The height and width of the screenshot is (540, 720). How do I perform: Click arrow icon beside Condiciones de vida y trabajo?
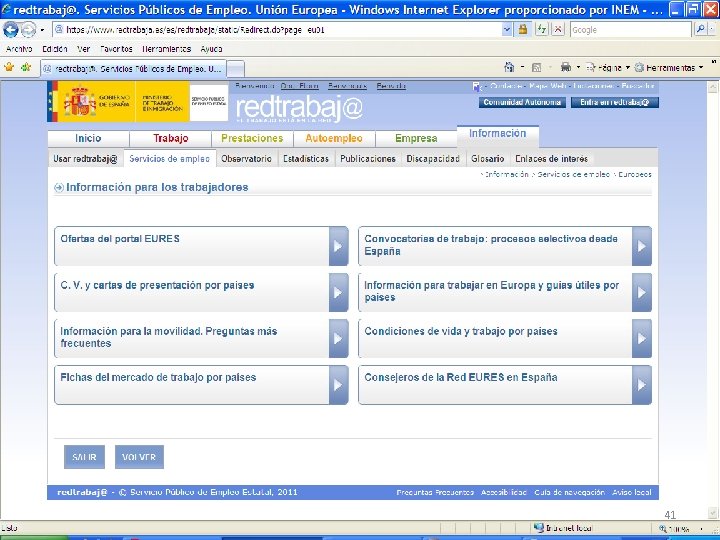click(x=641, y=338)
